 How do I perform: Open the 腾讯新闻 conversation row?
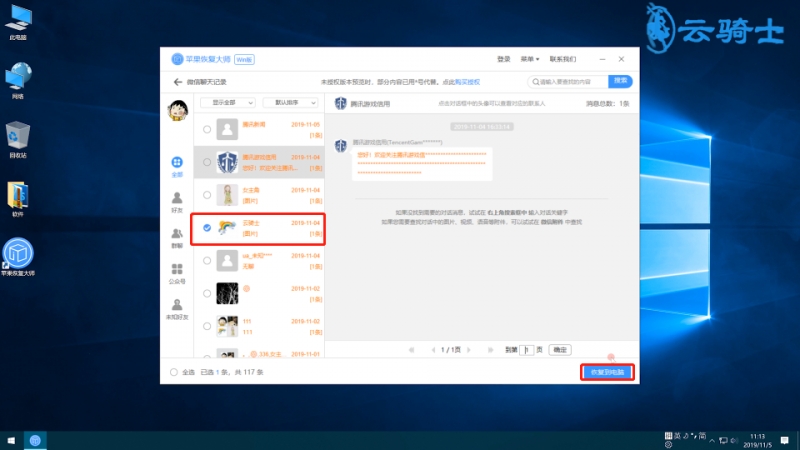(259, 130)
